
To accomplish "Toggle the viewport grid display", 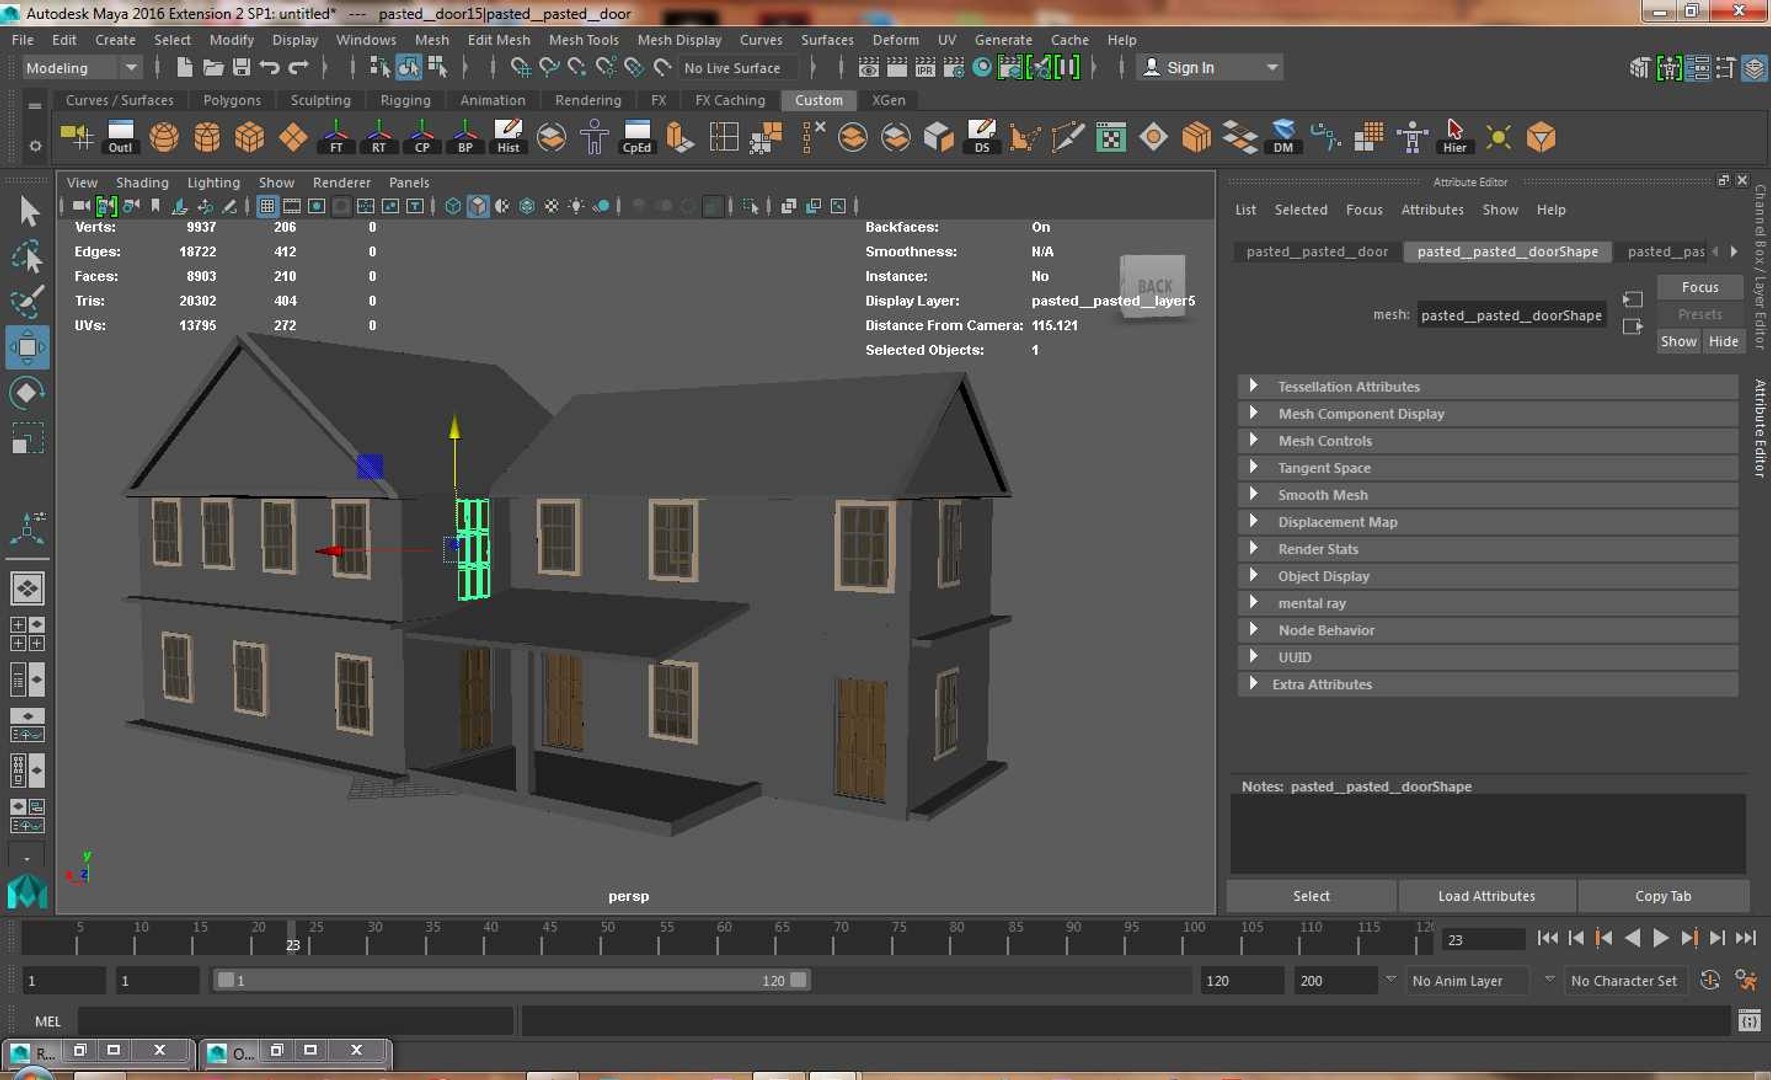I will point(267,206).
